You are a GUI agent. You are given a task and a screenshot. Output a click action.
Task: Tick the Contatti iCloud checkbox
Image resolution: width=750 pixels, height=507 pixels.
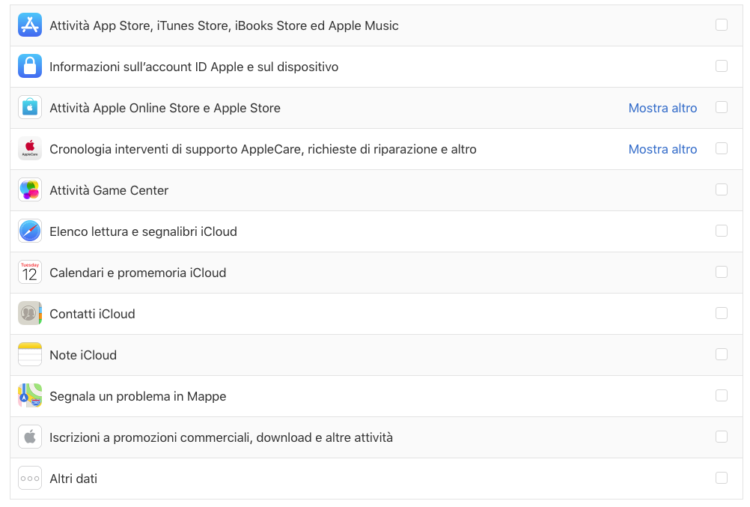[721, 313]
